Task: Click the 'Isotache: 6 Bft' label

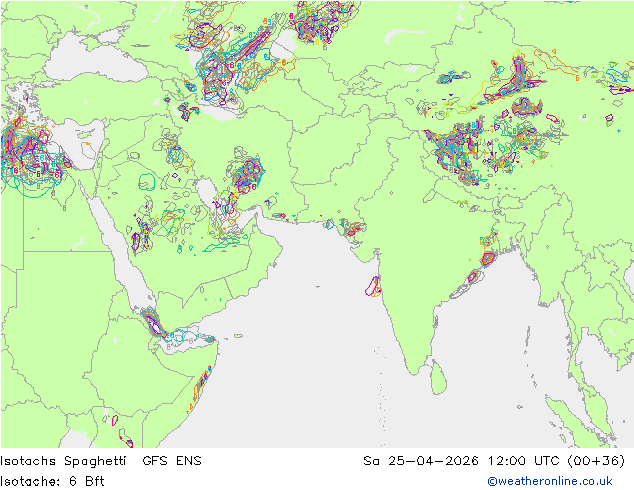Action: pyautogui.click(x=52, y=481)
